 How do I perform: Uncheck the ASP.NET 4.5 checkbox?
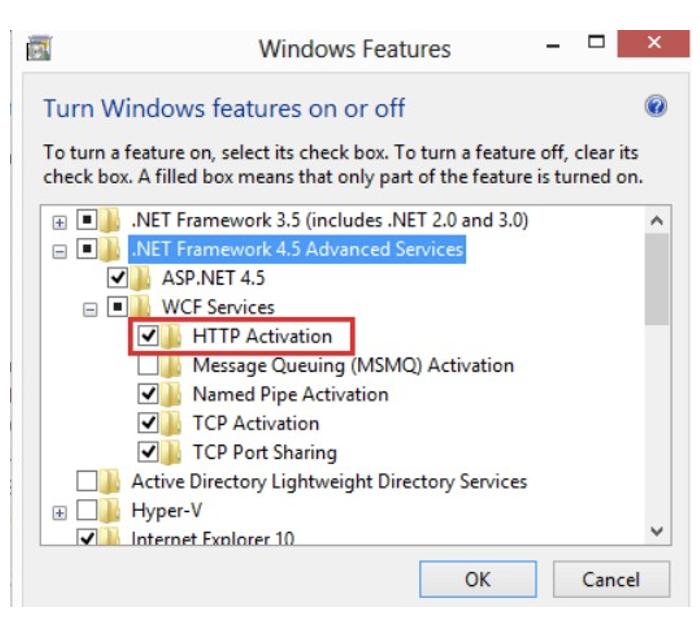(117, 278)
